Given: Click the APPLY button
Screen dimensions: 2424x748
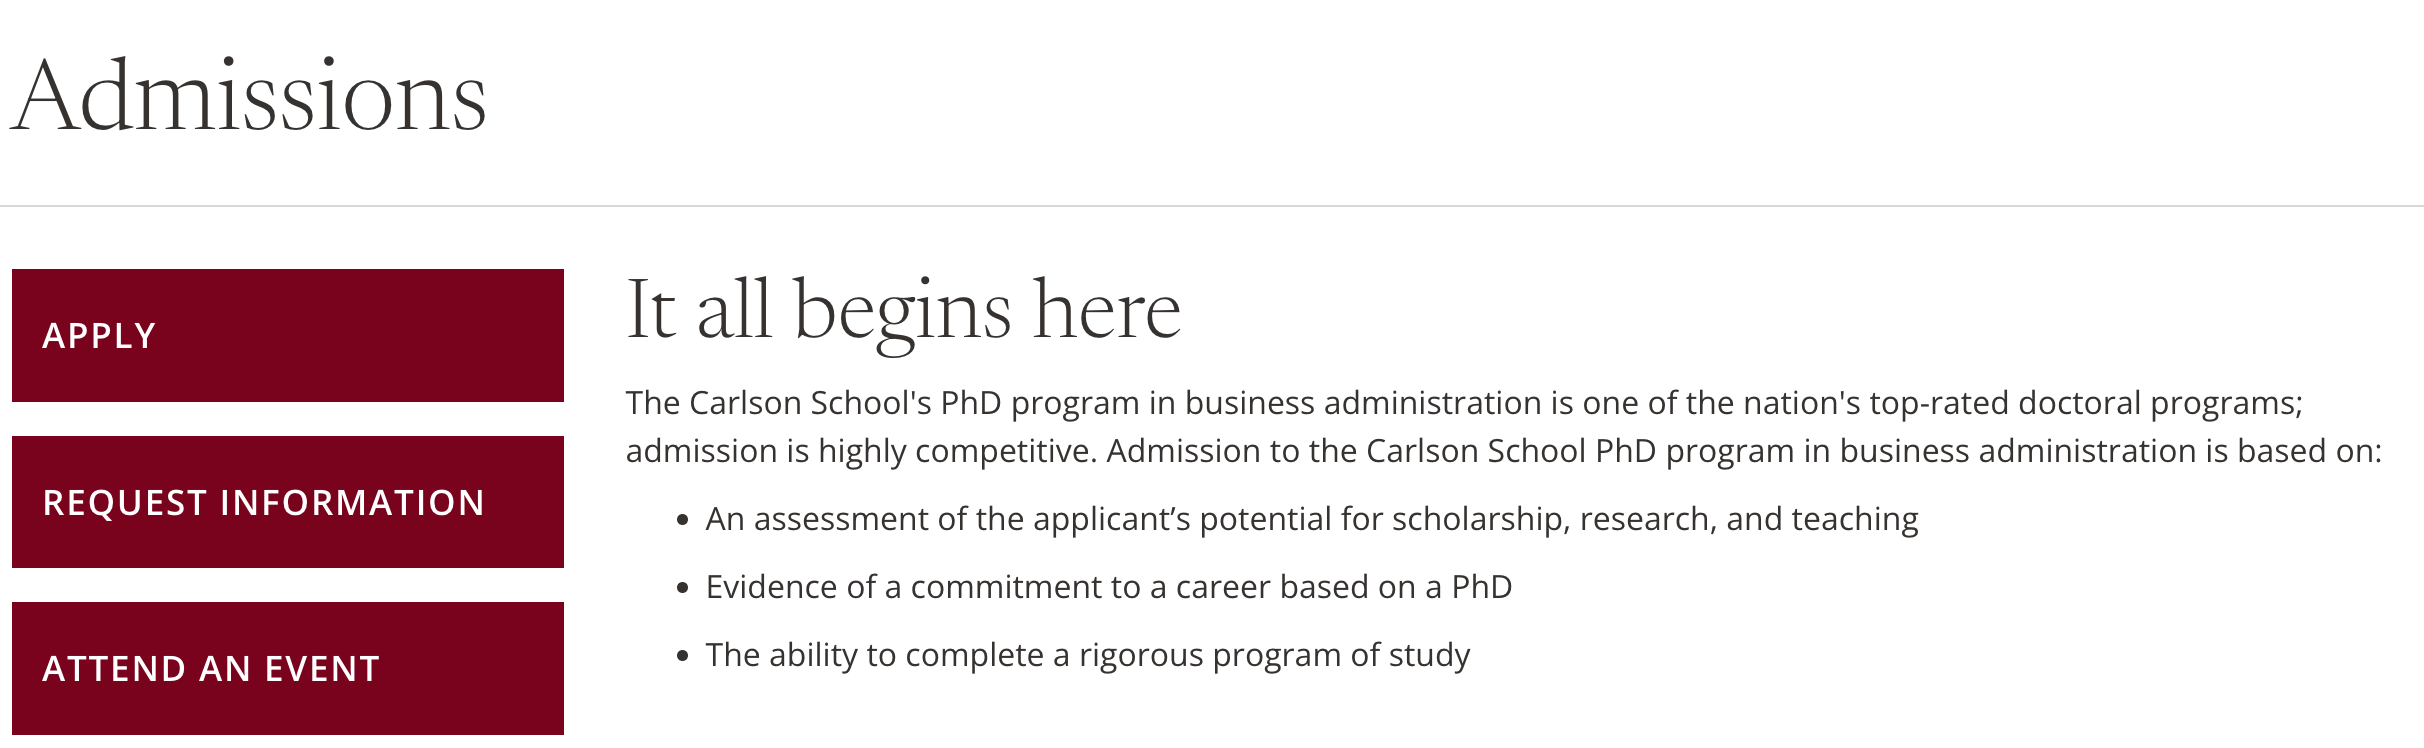Looking at the screenshot, I should [x=288, y=335].
